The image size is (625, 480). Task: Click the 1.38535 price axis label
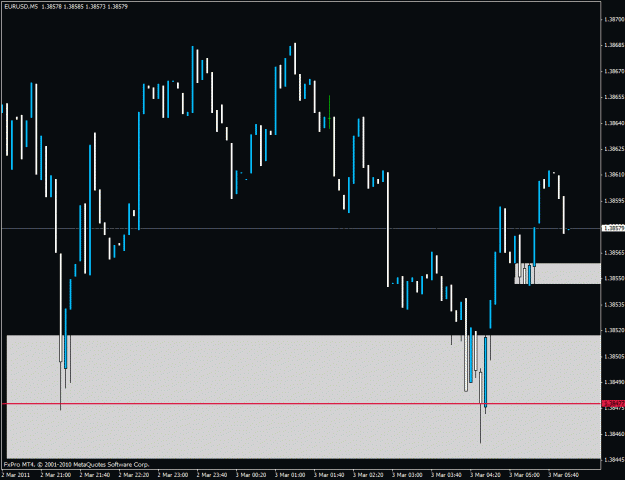pyautogui.click(x=614, y=304)
